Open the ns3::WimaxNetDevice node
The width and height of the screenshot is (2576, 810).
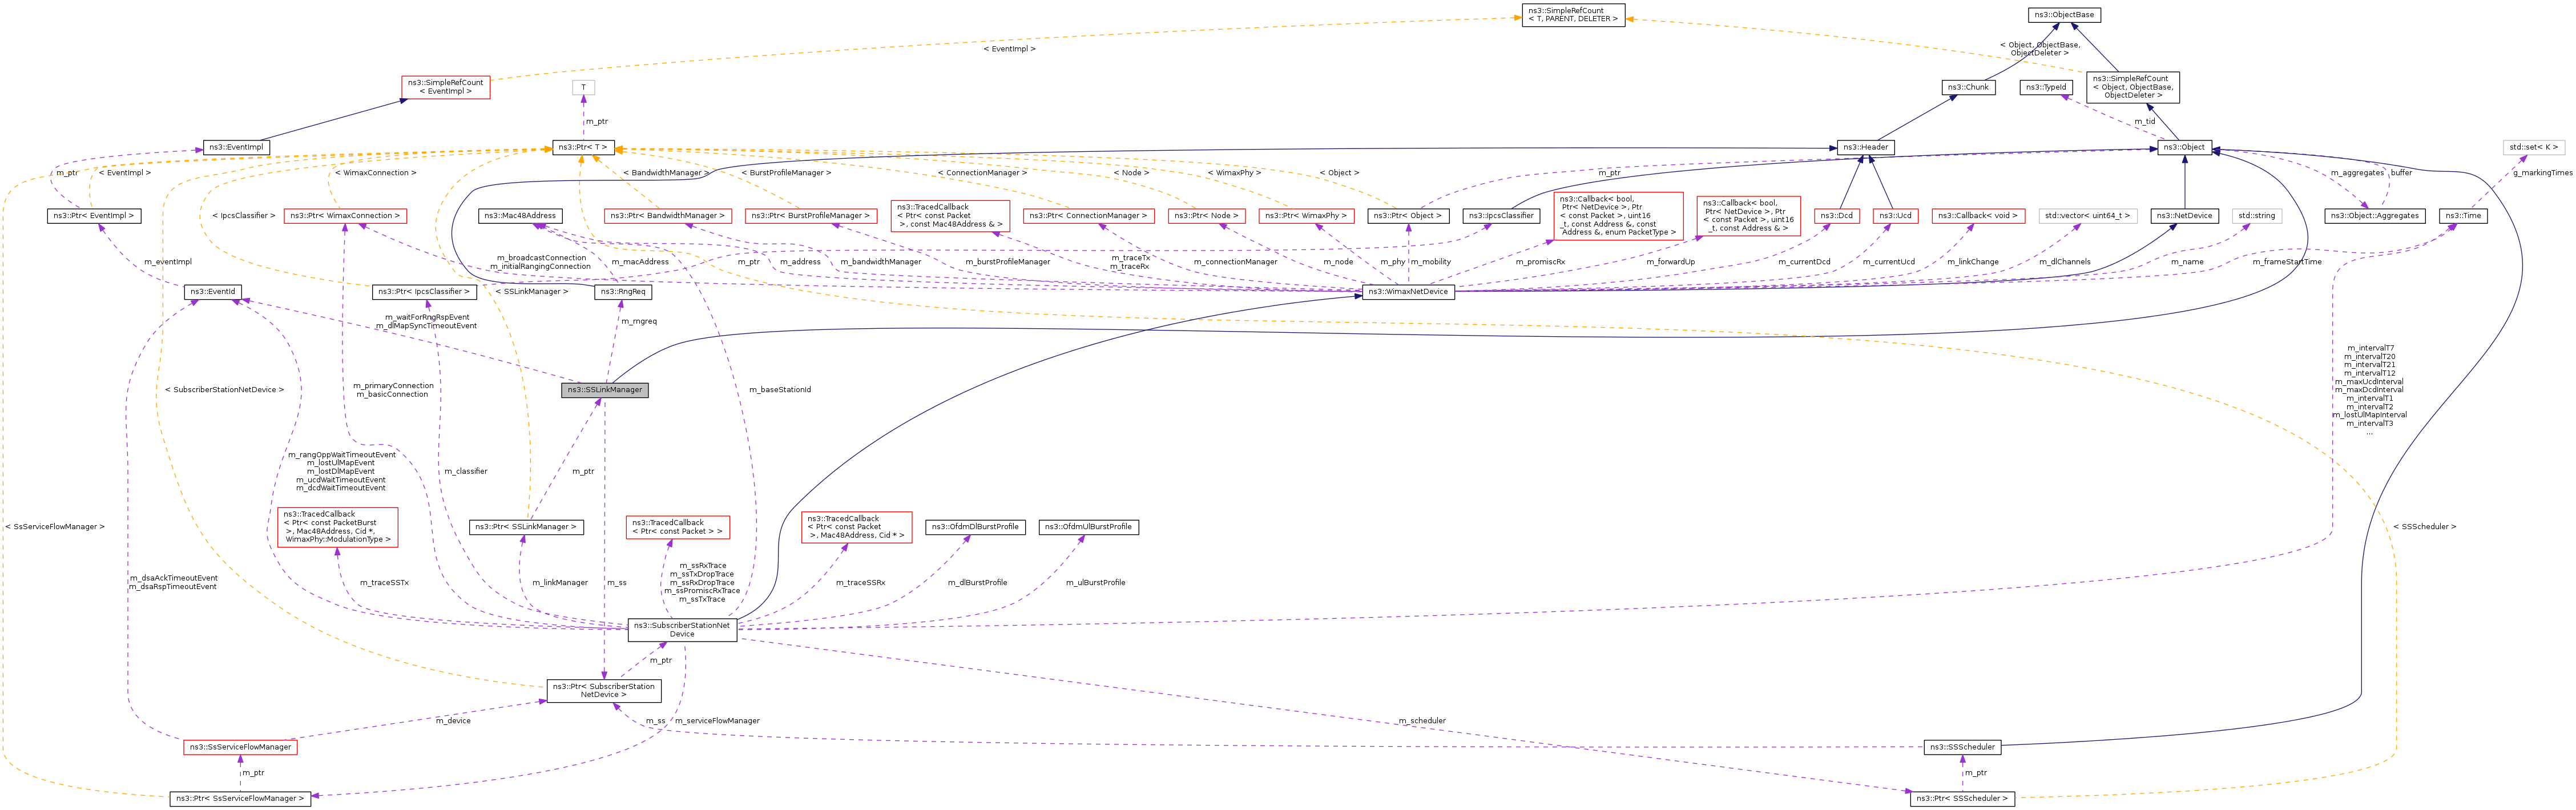click(x=1408, y=292)
